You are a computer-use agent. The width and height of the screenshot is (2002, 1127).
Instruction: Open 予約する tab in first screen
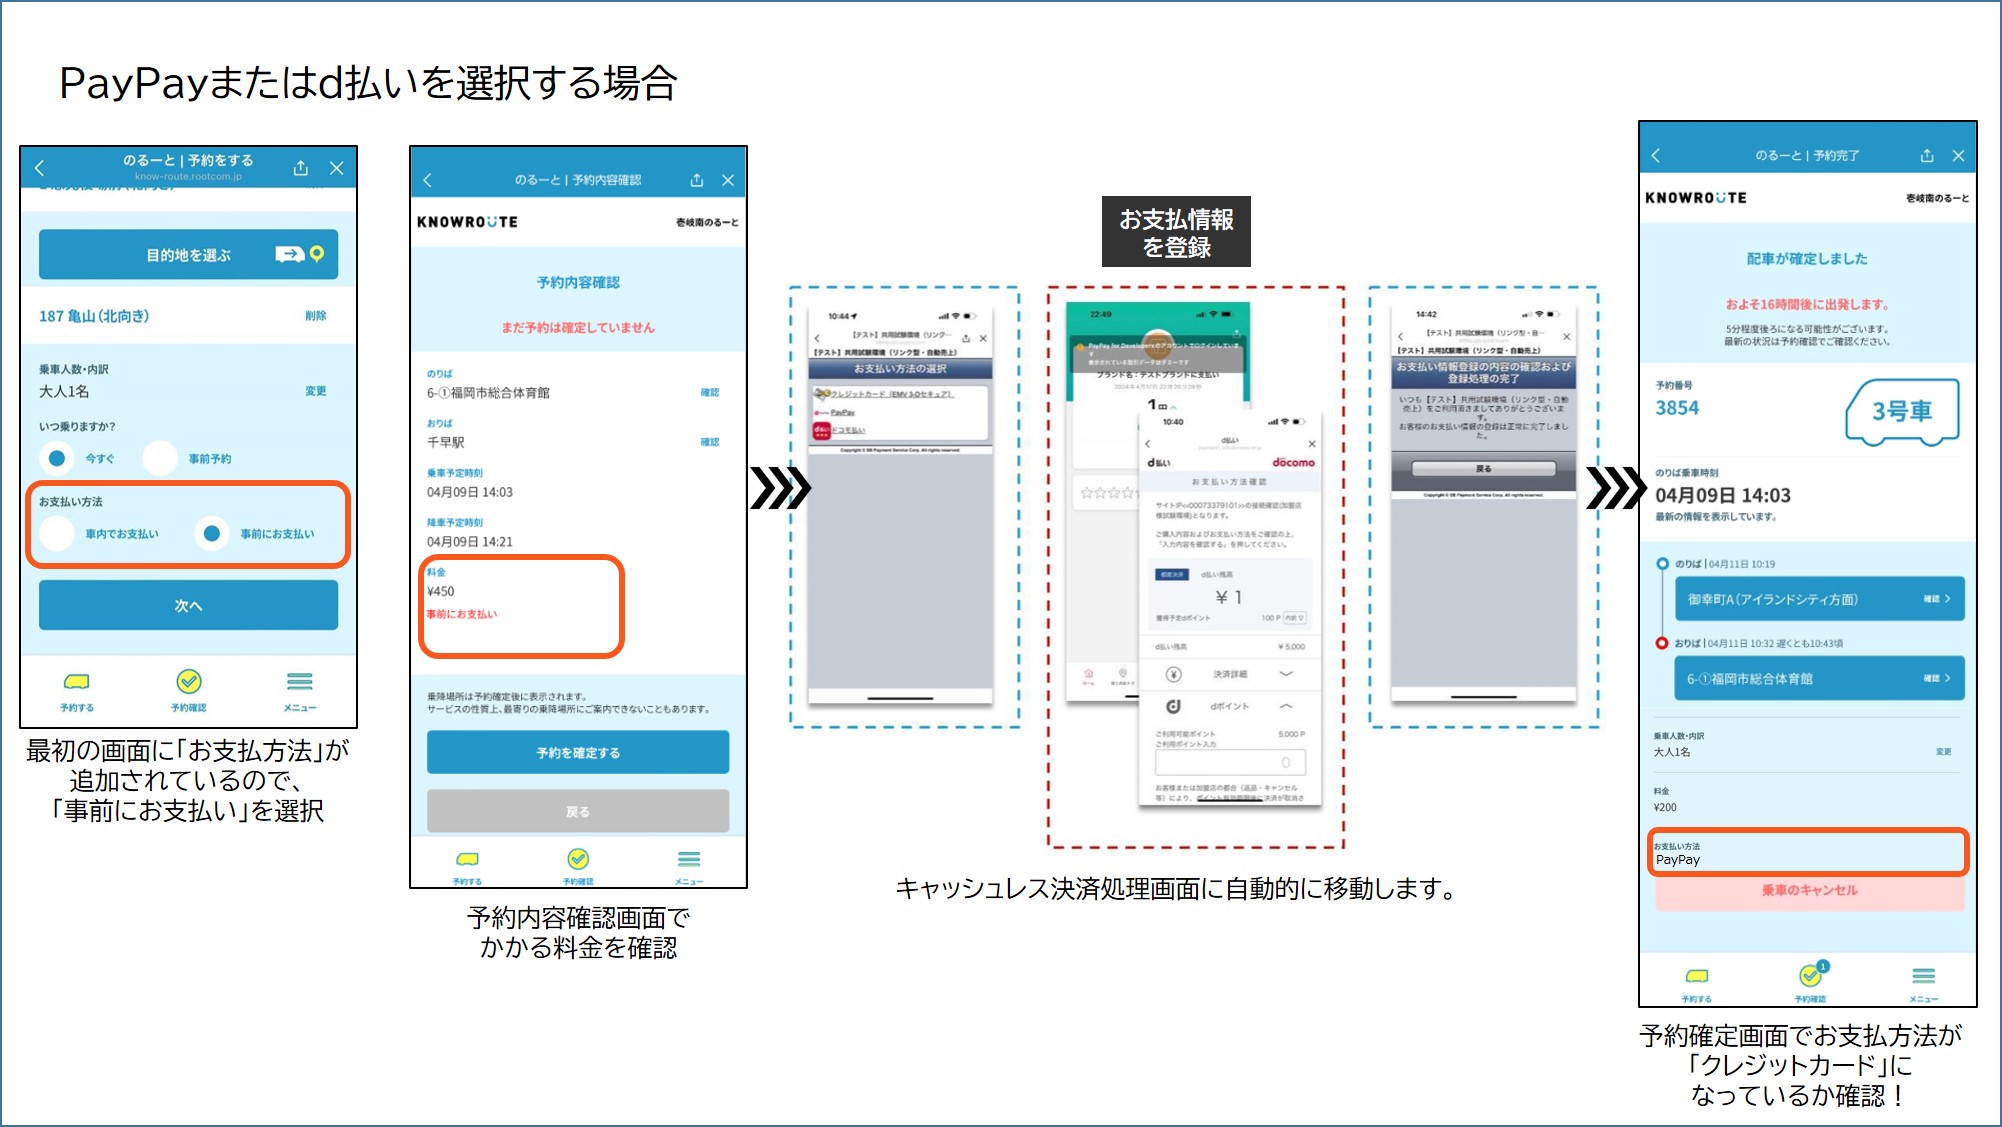[77, 691]
